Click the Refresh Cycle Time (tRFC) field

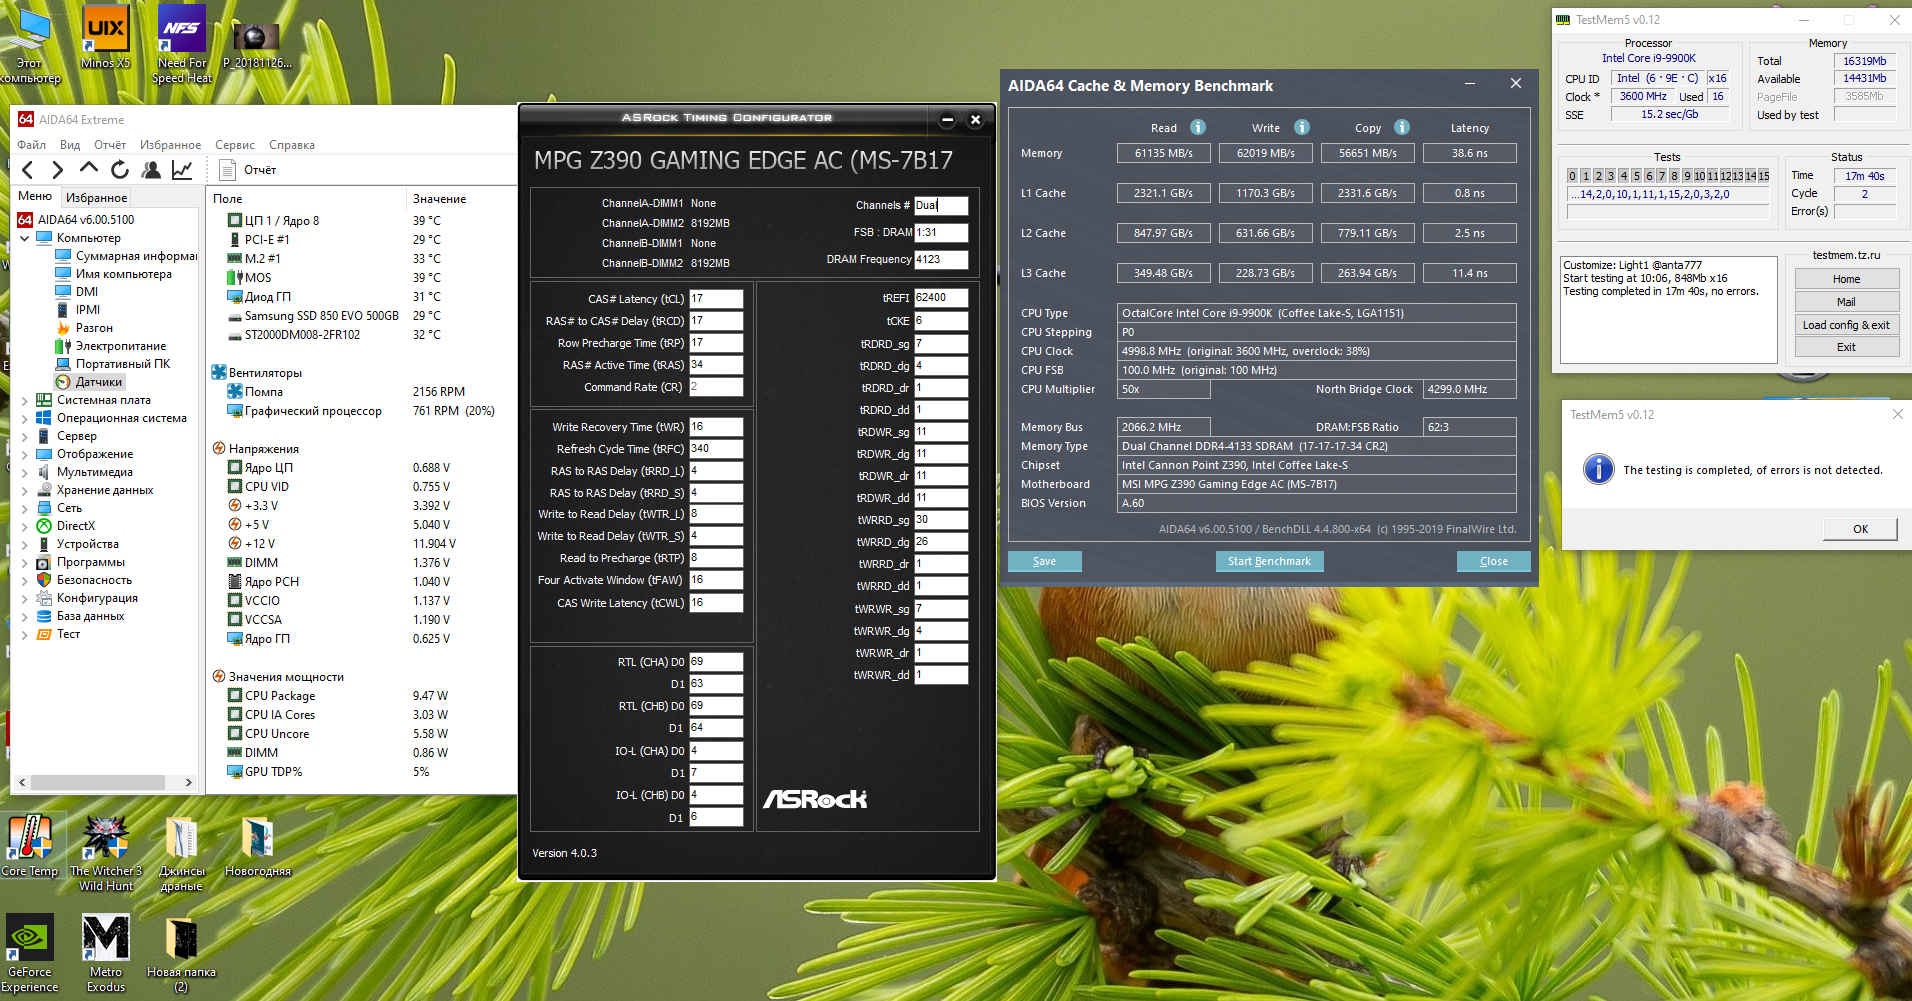pos(716,449)
